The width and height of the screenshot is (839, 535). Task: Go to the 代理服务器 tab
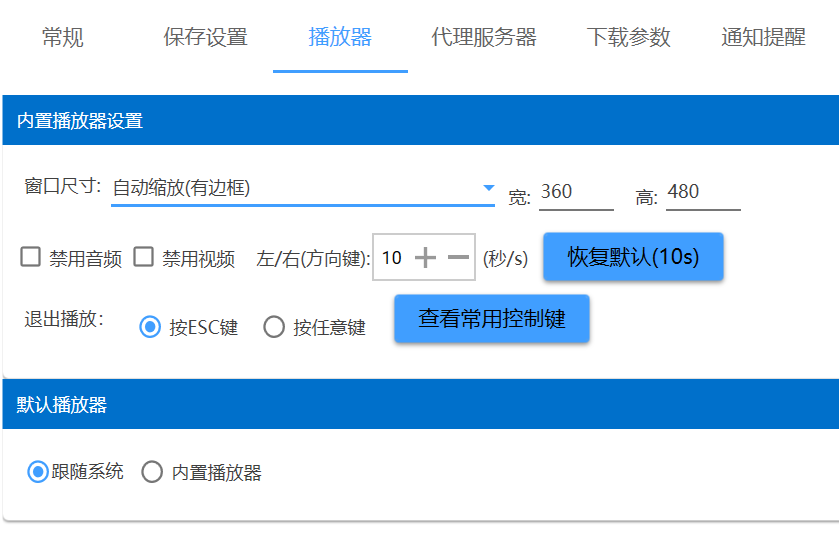click(484, 37)
